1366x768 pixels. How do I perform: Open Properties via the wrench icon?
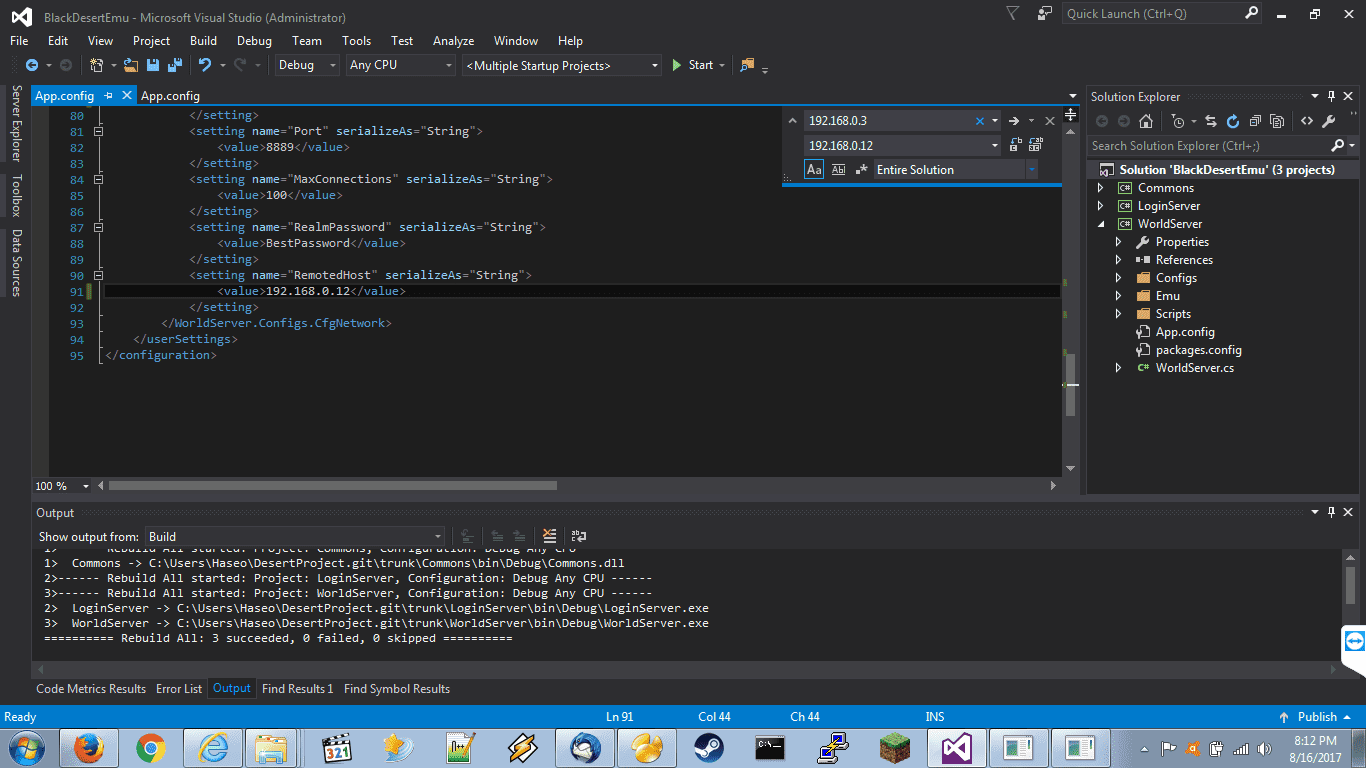(x=1329, y=121)
